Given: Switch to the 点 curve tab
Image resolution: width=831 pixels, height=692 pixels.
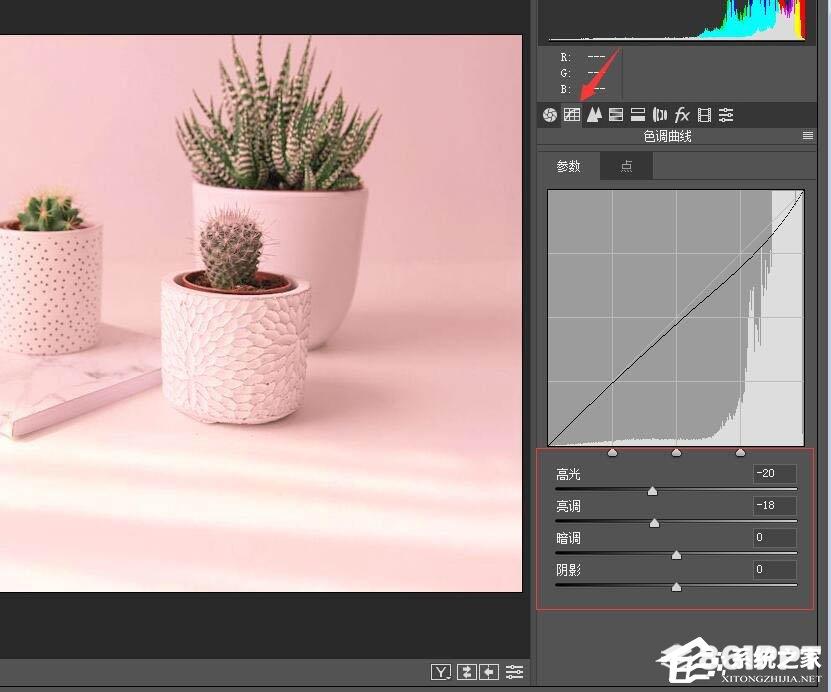Looking at the screenshot, I should tap(626, 166).
